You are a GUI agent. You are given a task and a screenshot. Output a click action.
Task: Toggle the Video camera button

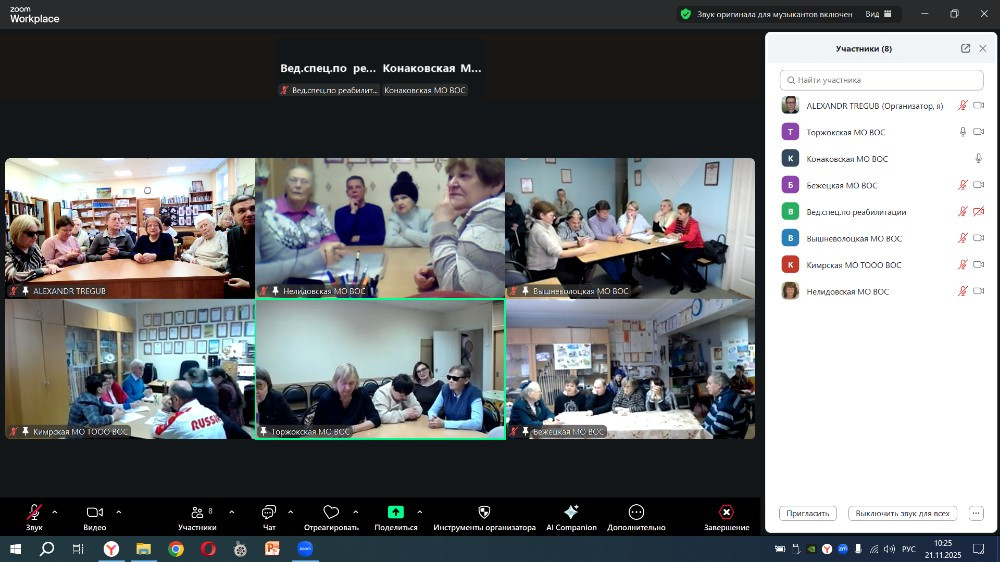tap(94, 512)
